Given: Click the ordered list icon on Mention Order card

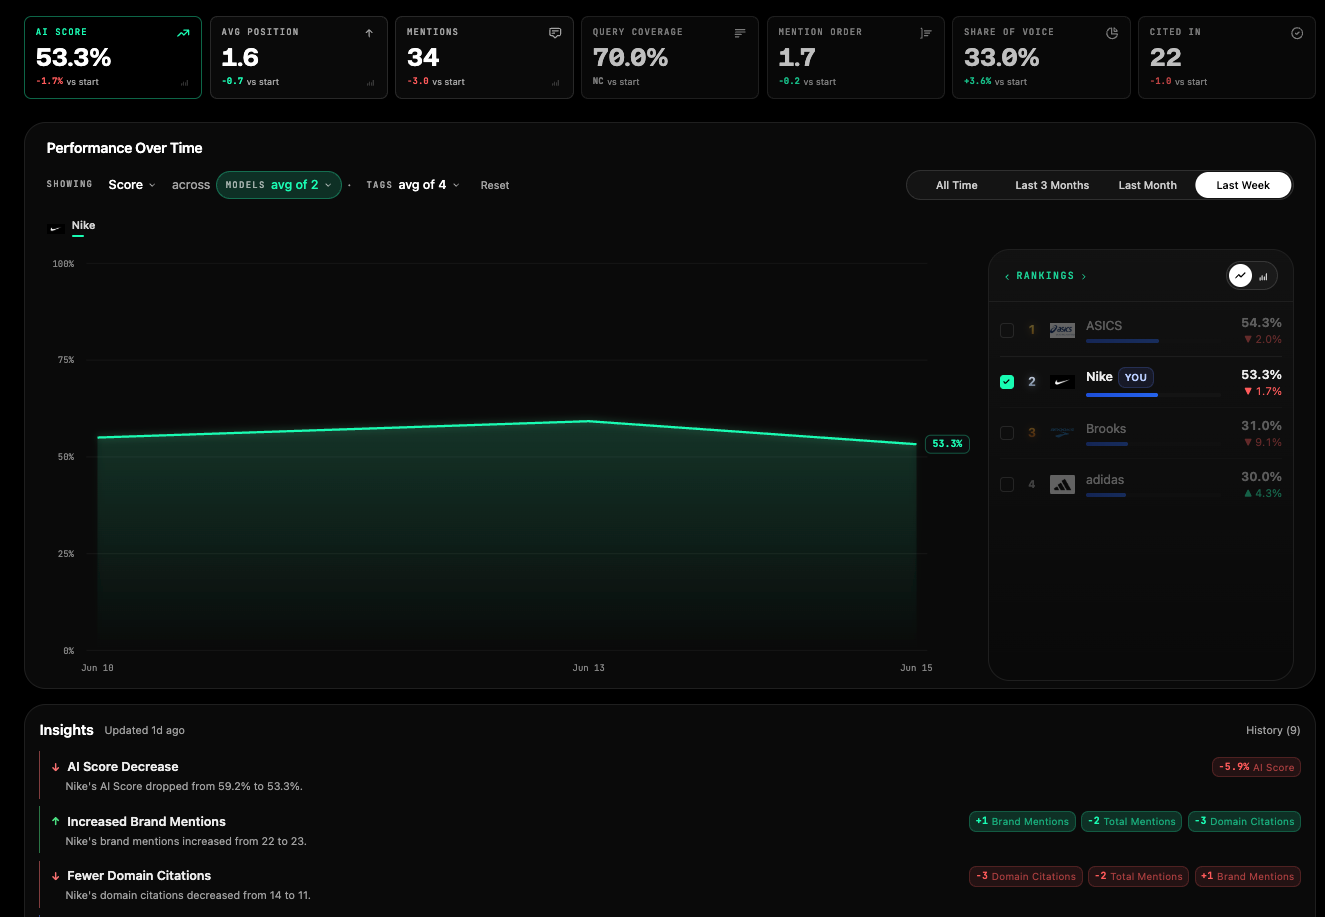Looking at the screenshot, I should [926, 33].
